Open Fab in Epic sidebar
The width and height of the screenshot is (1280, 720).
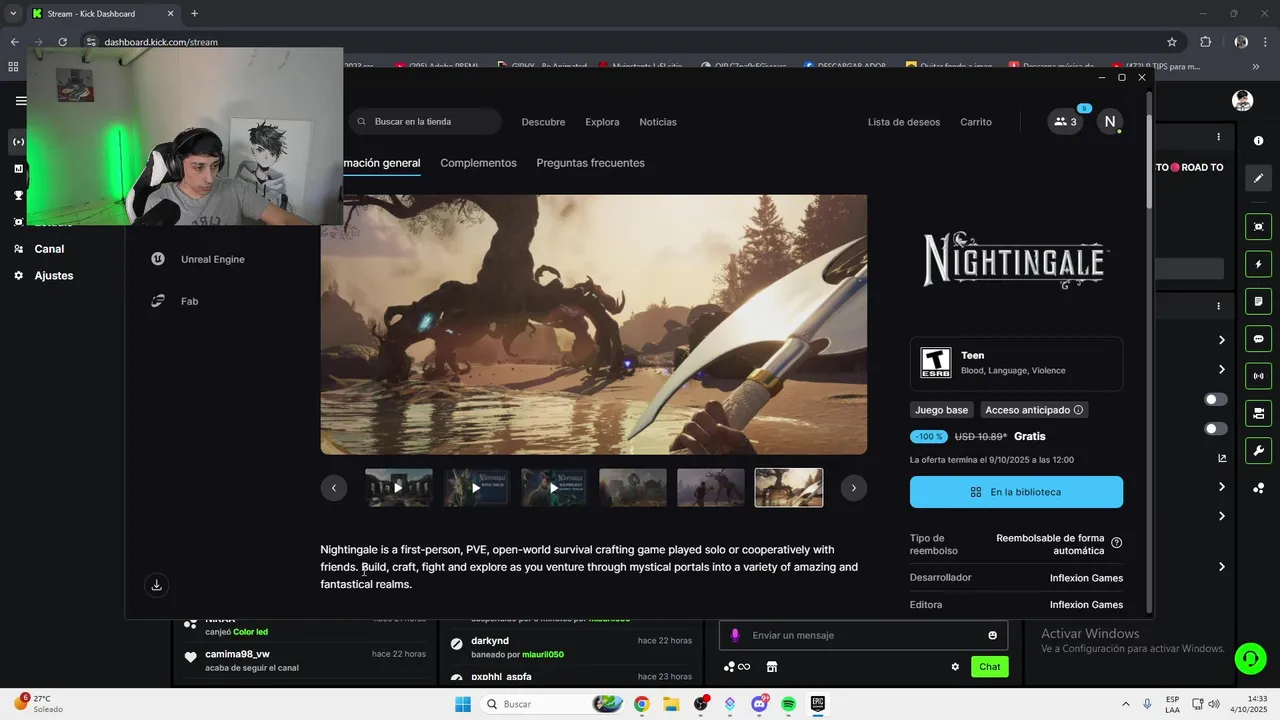coord(173,301)
